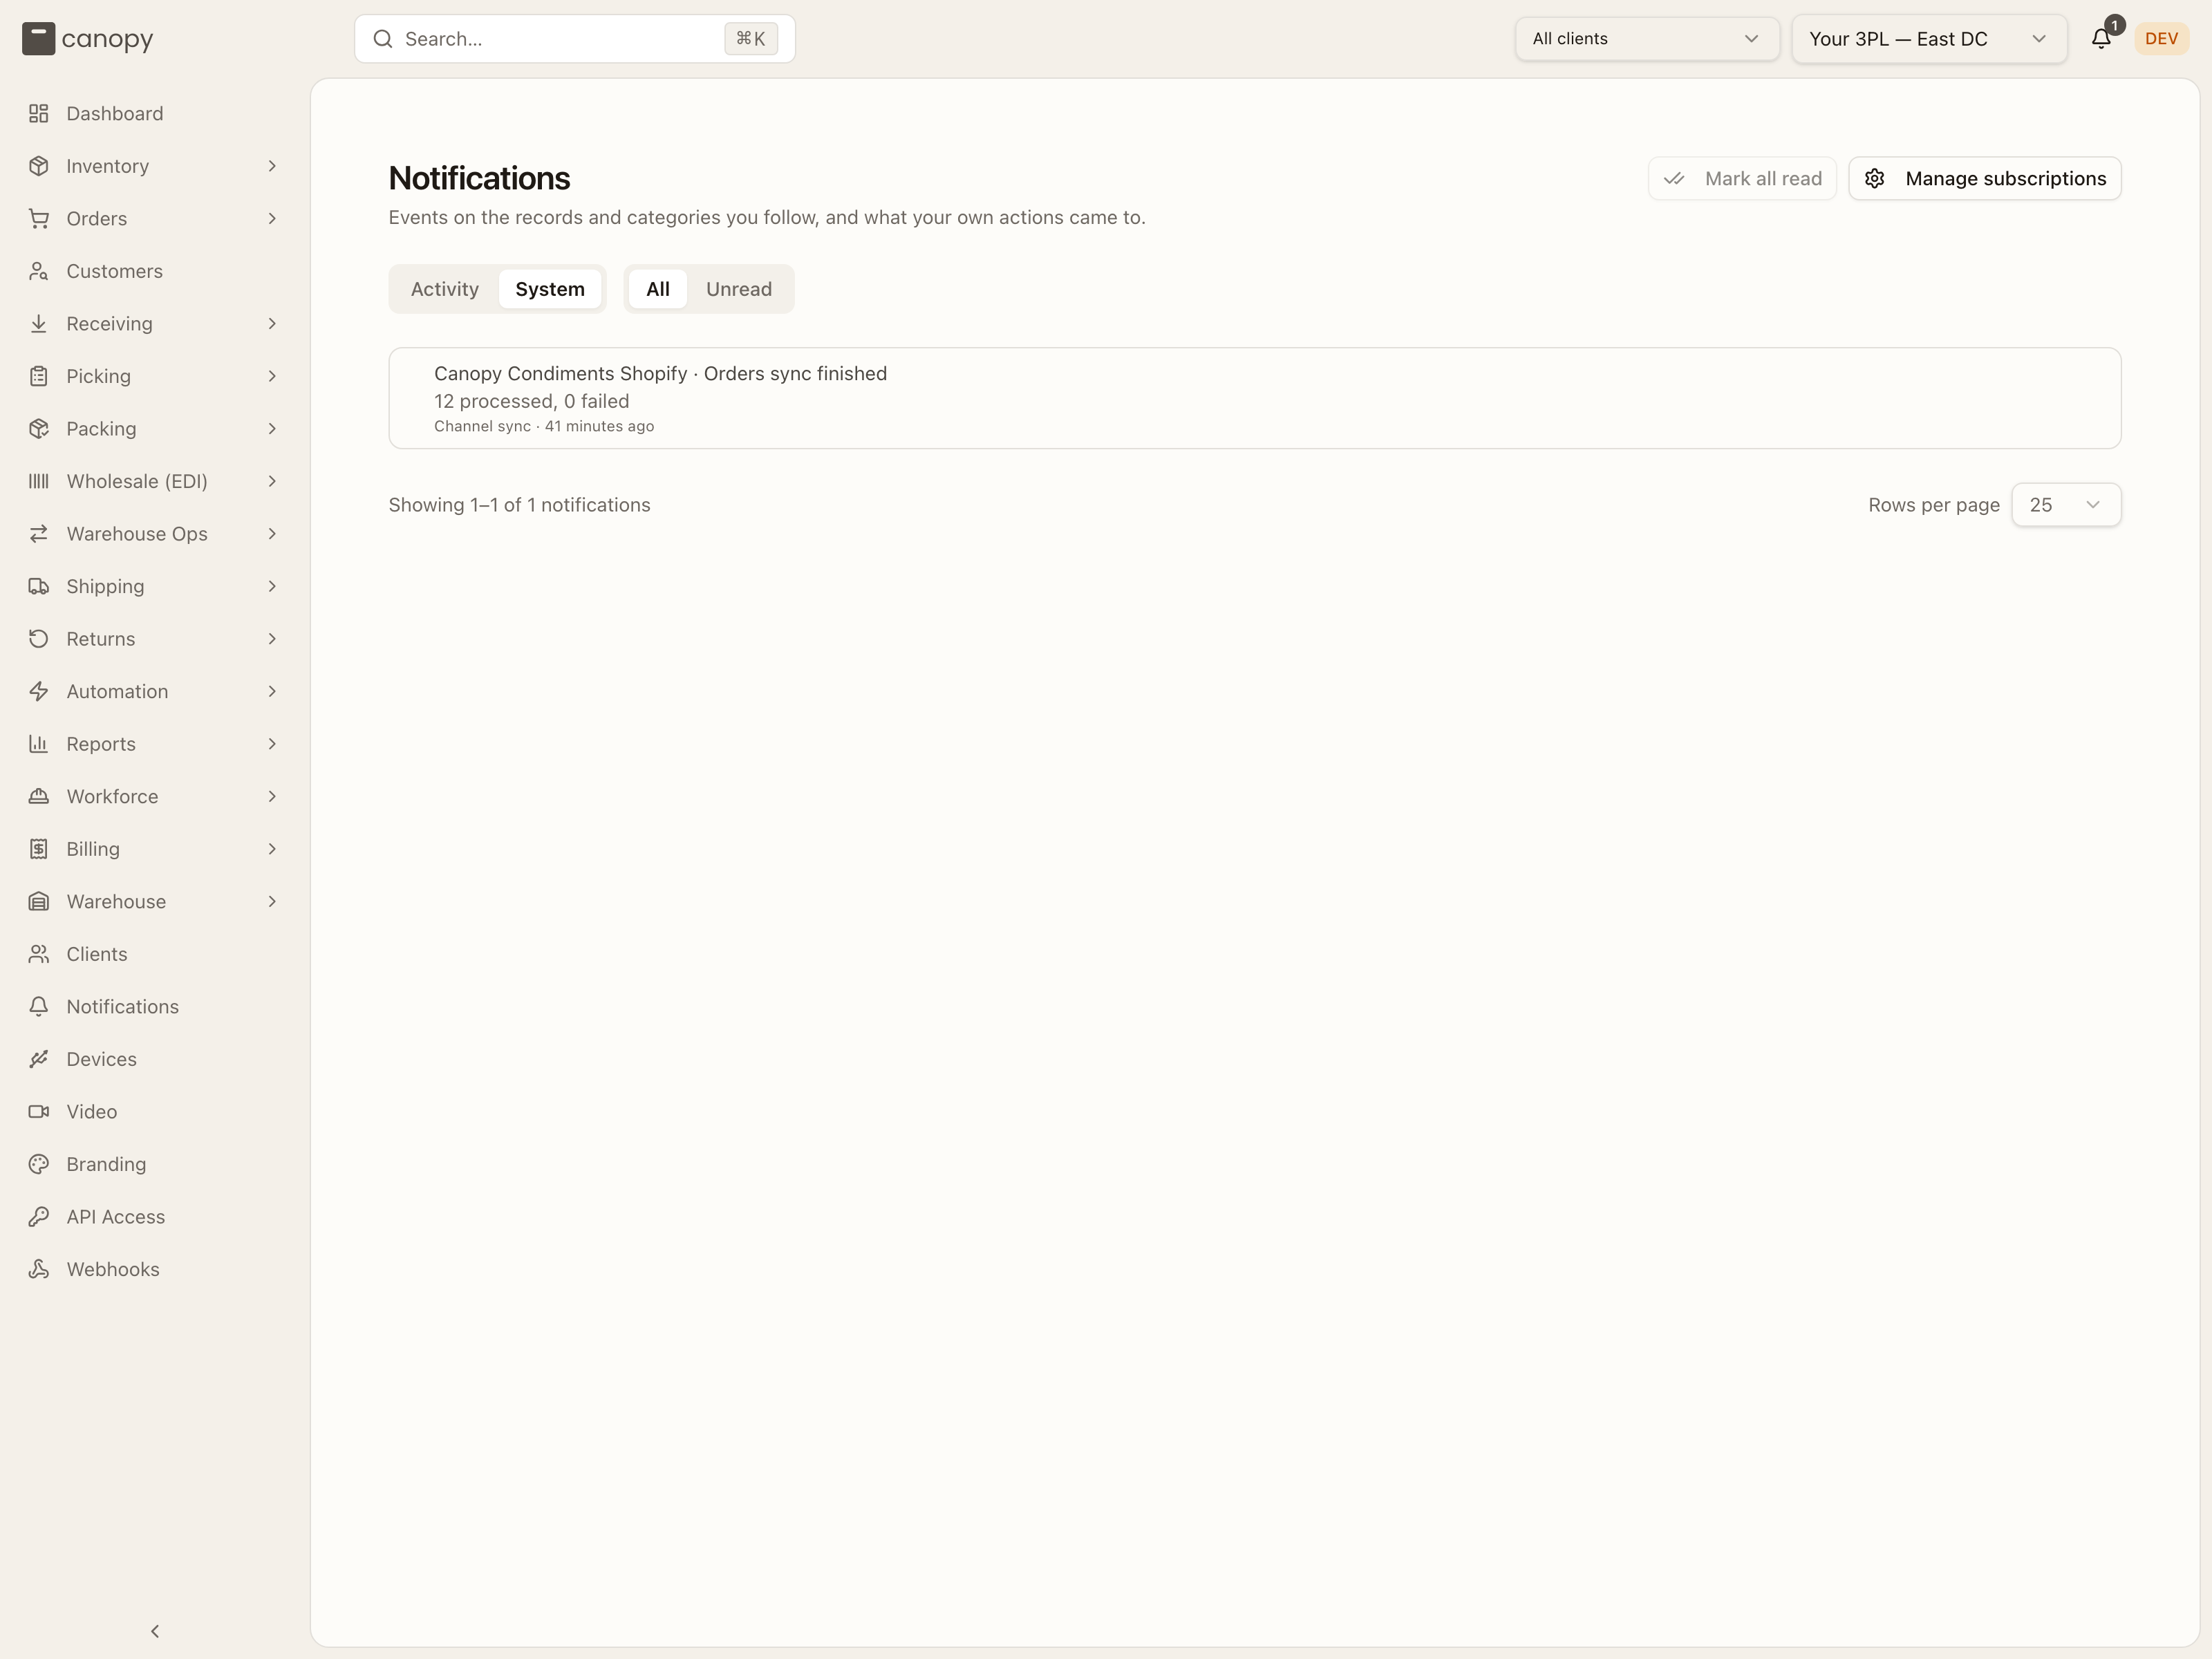Click the Clients people icon
Screen dimensions: 2212x1659
click(x=39, y=954)
